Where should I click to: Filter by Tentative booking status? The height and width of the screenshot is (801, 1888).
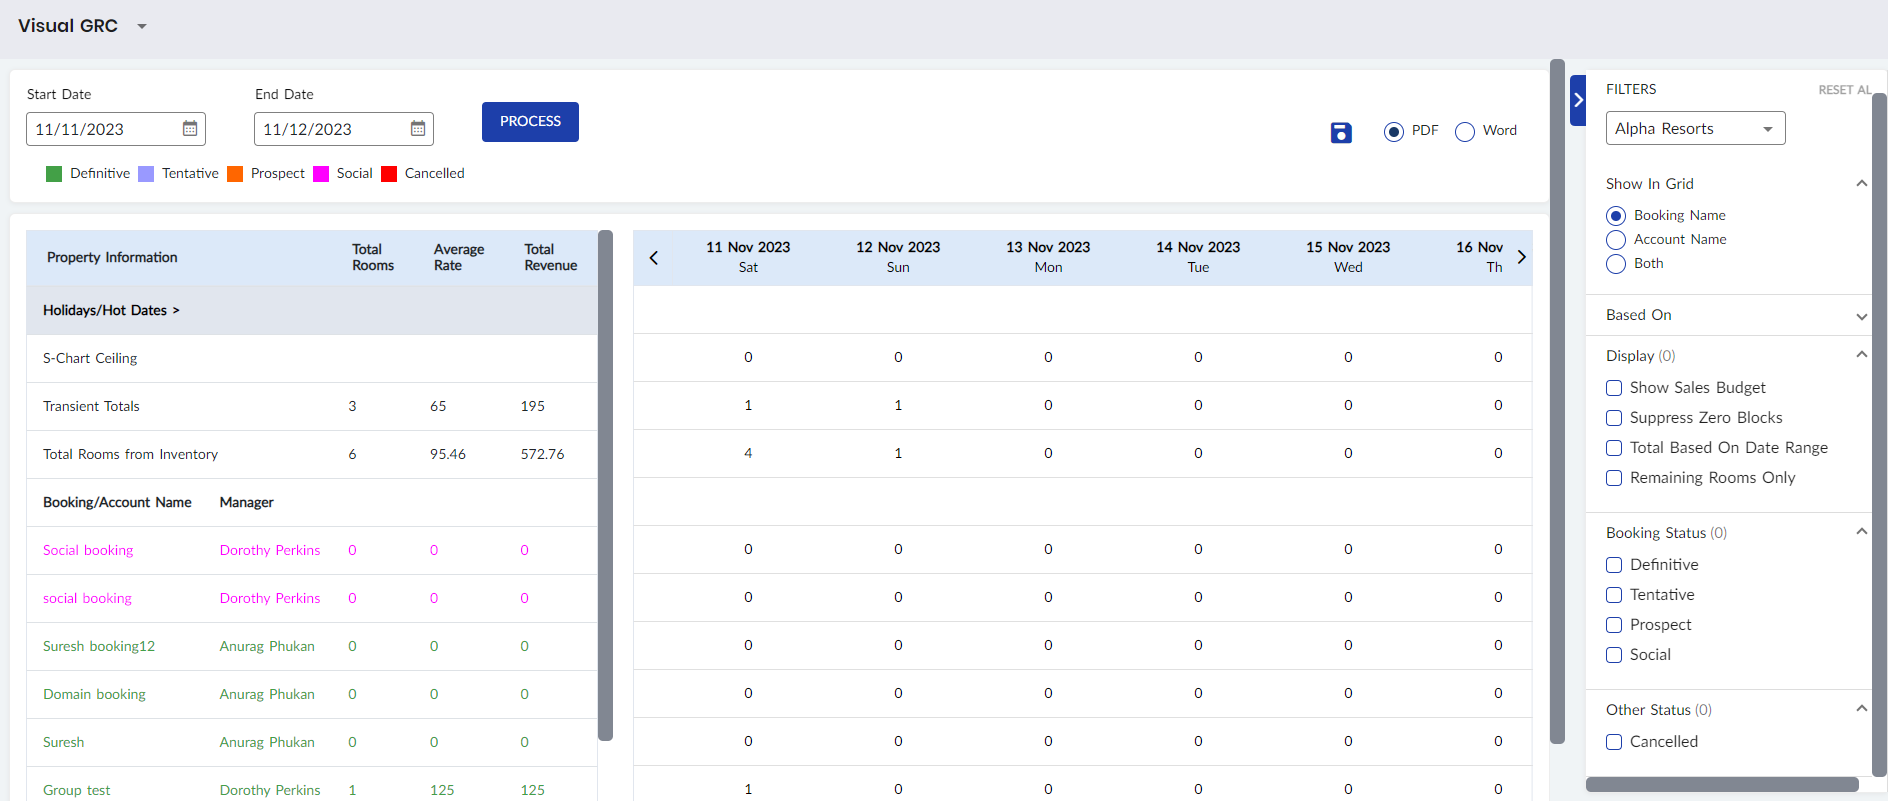1614,595
